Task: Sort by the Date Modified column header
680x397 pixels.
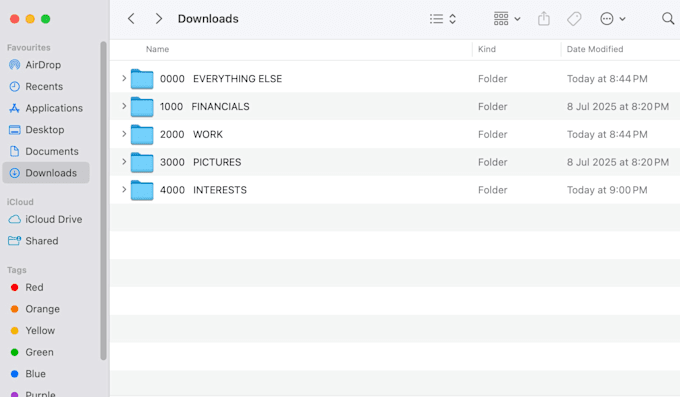Action: (595, 49)
